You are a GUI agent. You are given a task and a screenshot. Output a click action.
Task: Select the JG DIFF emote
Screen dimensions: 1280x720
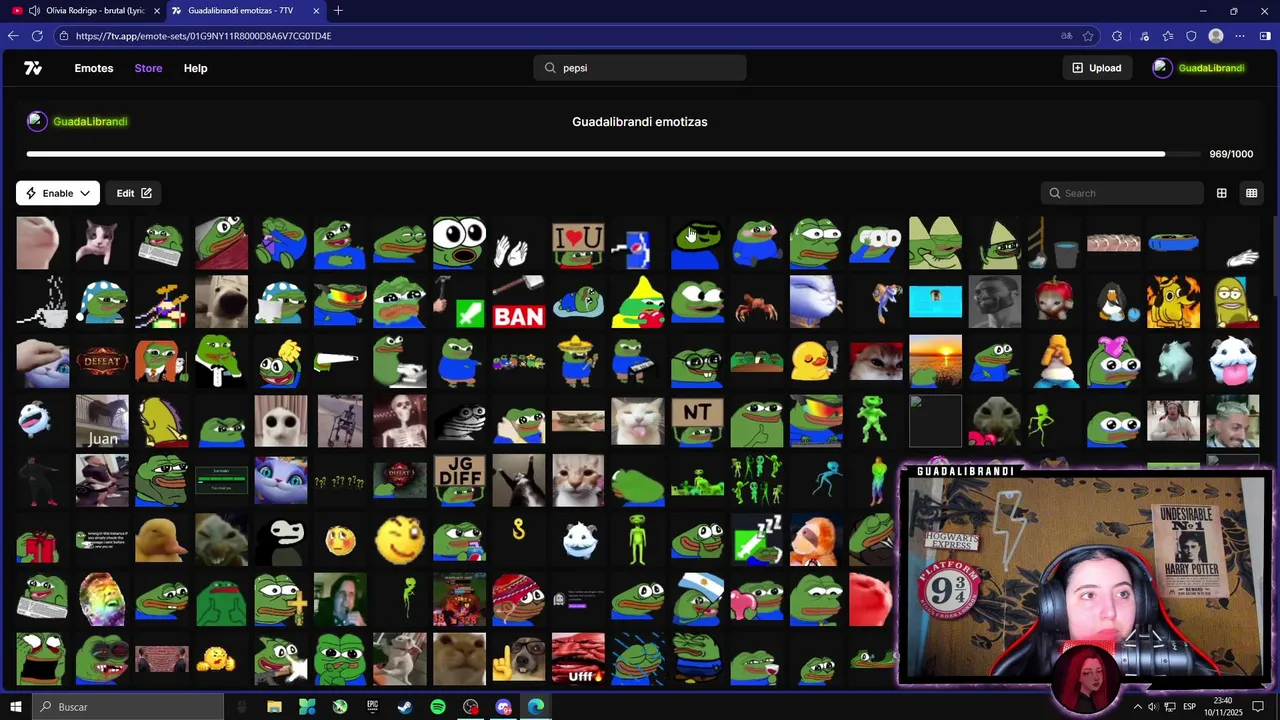pos(459,480)
